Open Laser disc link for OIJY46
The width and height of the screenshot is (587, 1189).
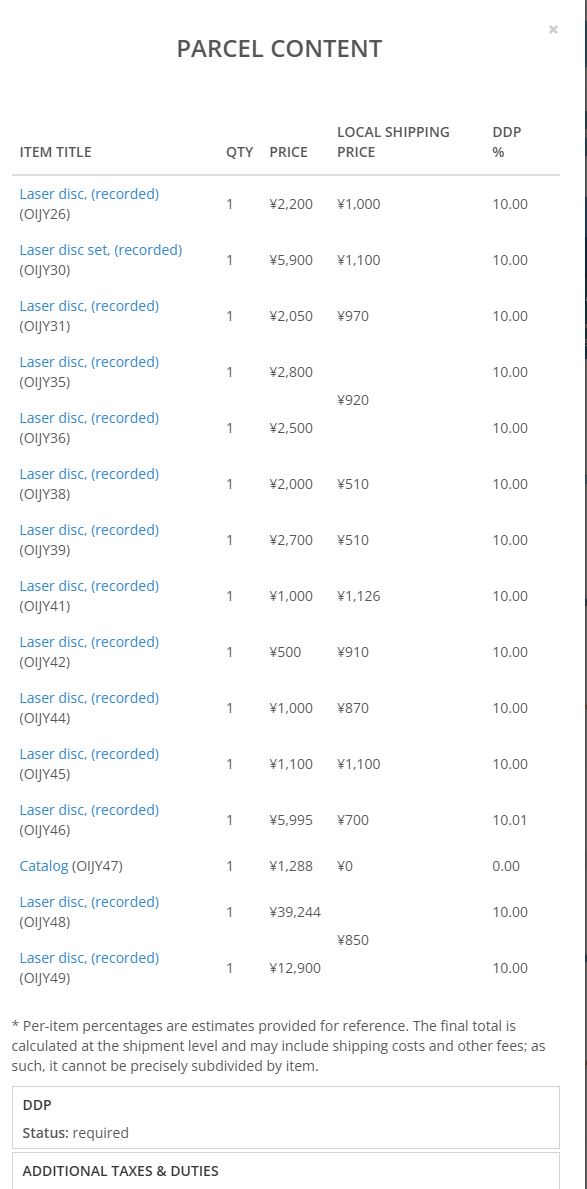tap(89, 811)
